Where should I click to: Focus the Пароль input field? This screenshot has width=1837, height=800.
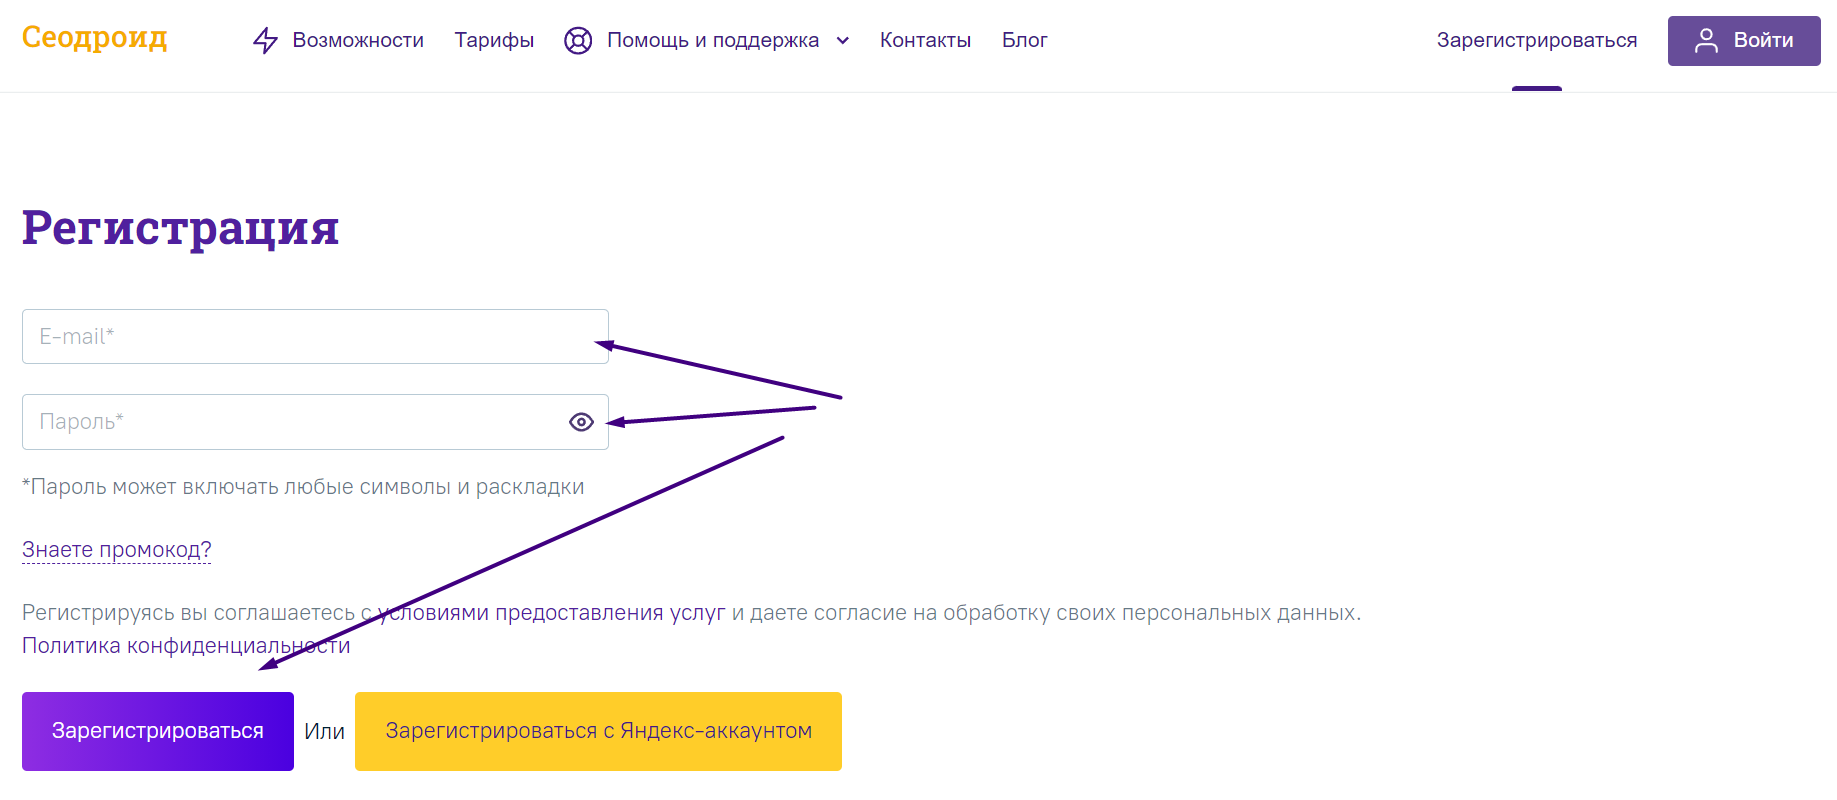click(315, 422)
